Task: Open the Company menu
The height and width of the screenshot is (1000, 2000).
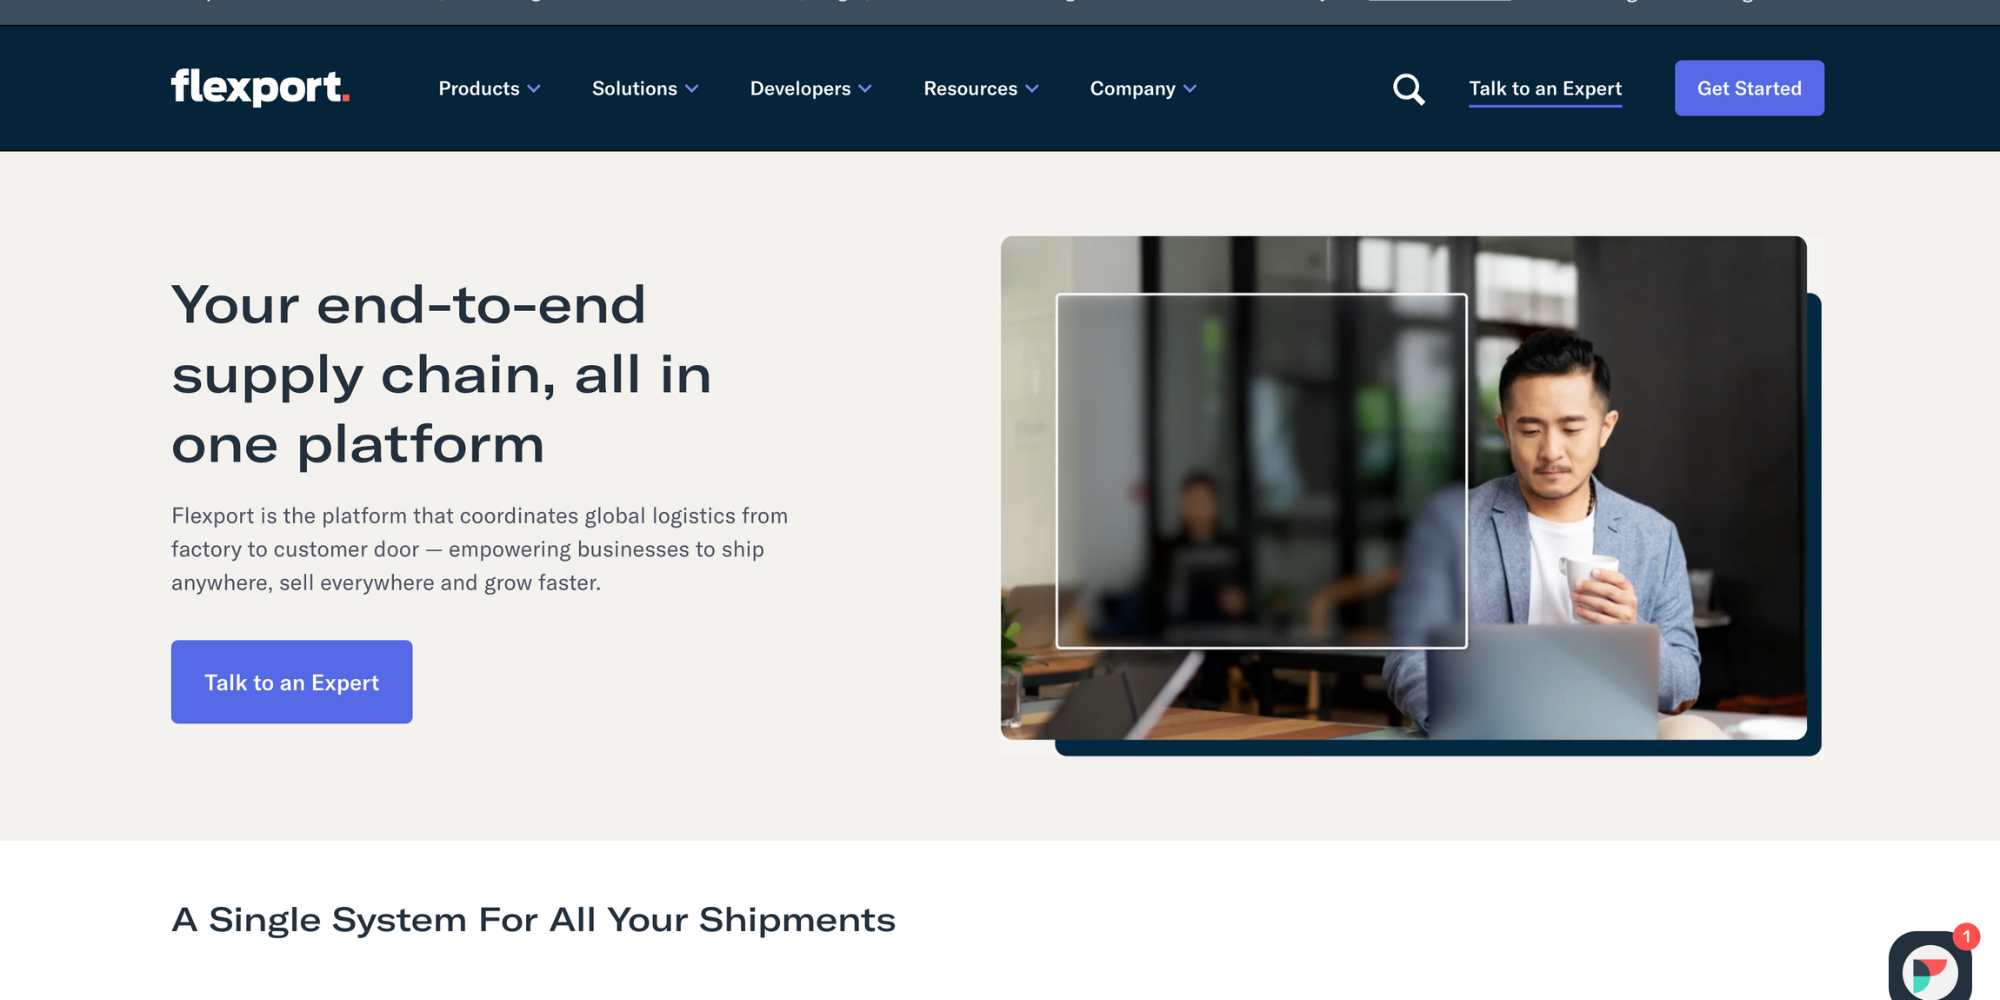Action: (1143, 89)
